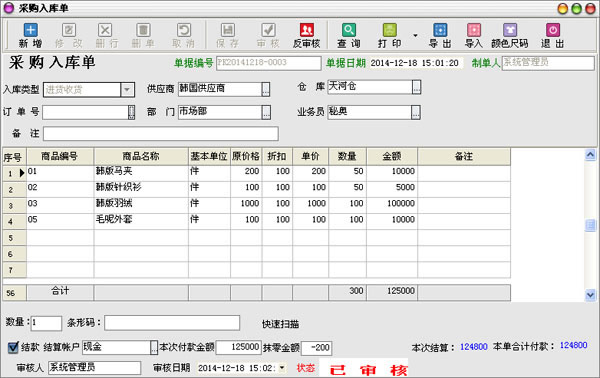Open the 仓库 lookup ellipsis button
The height and width of the screenshot is (378, 600).
coord(416,87)
